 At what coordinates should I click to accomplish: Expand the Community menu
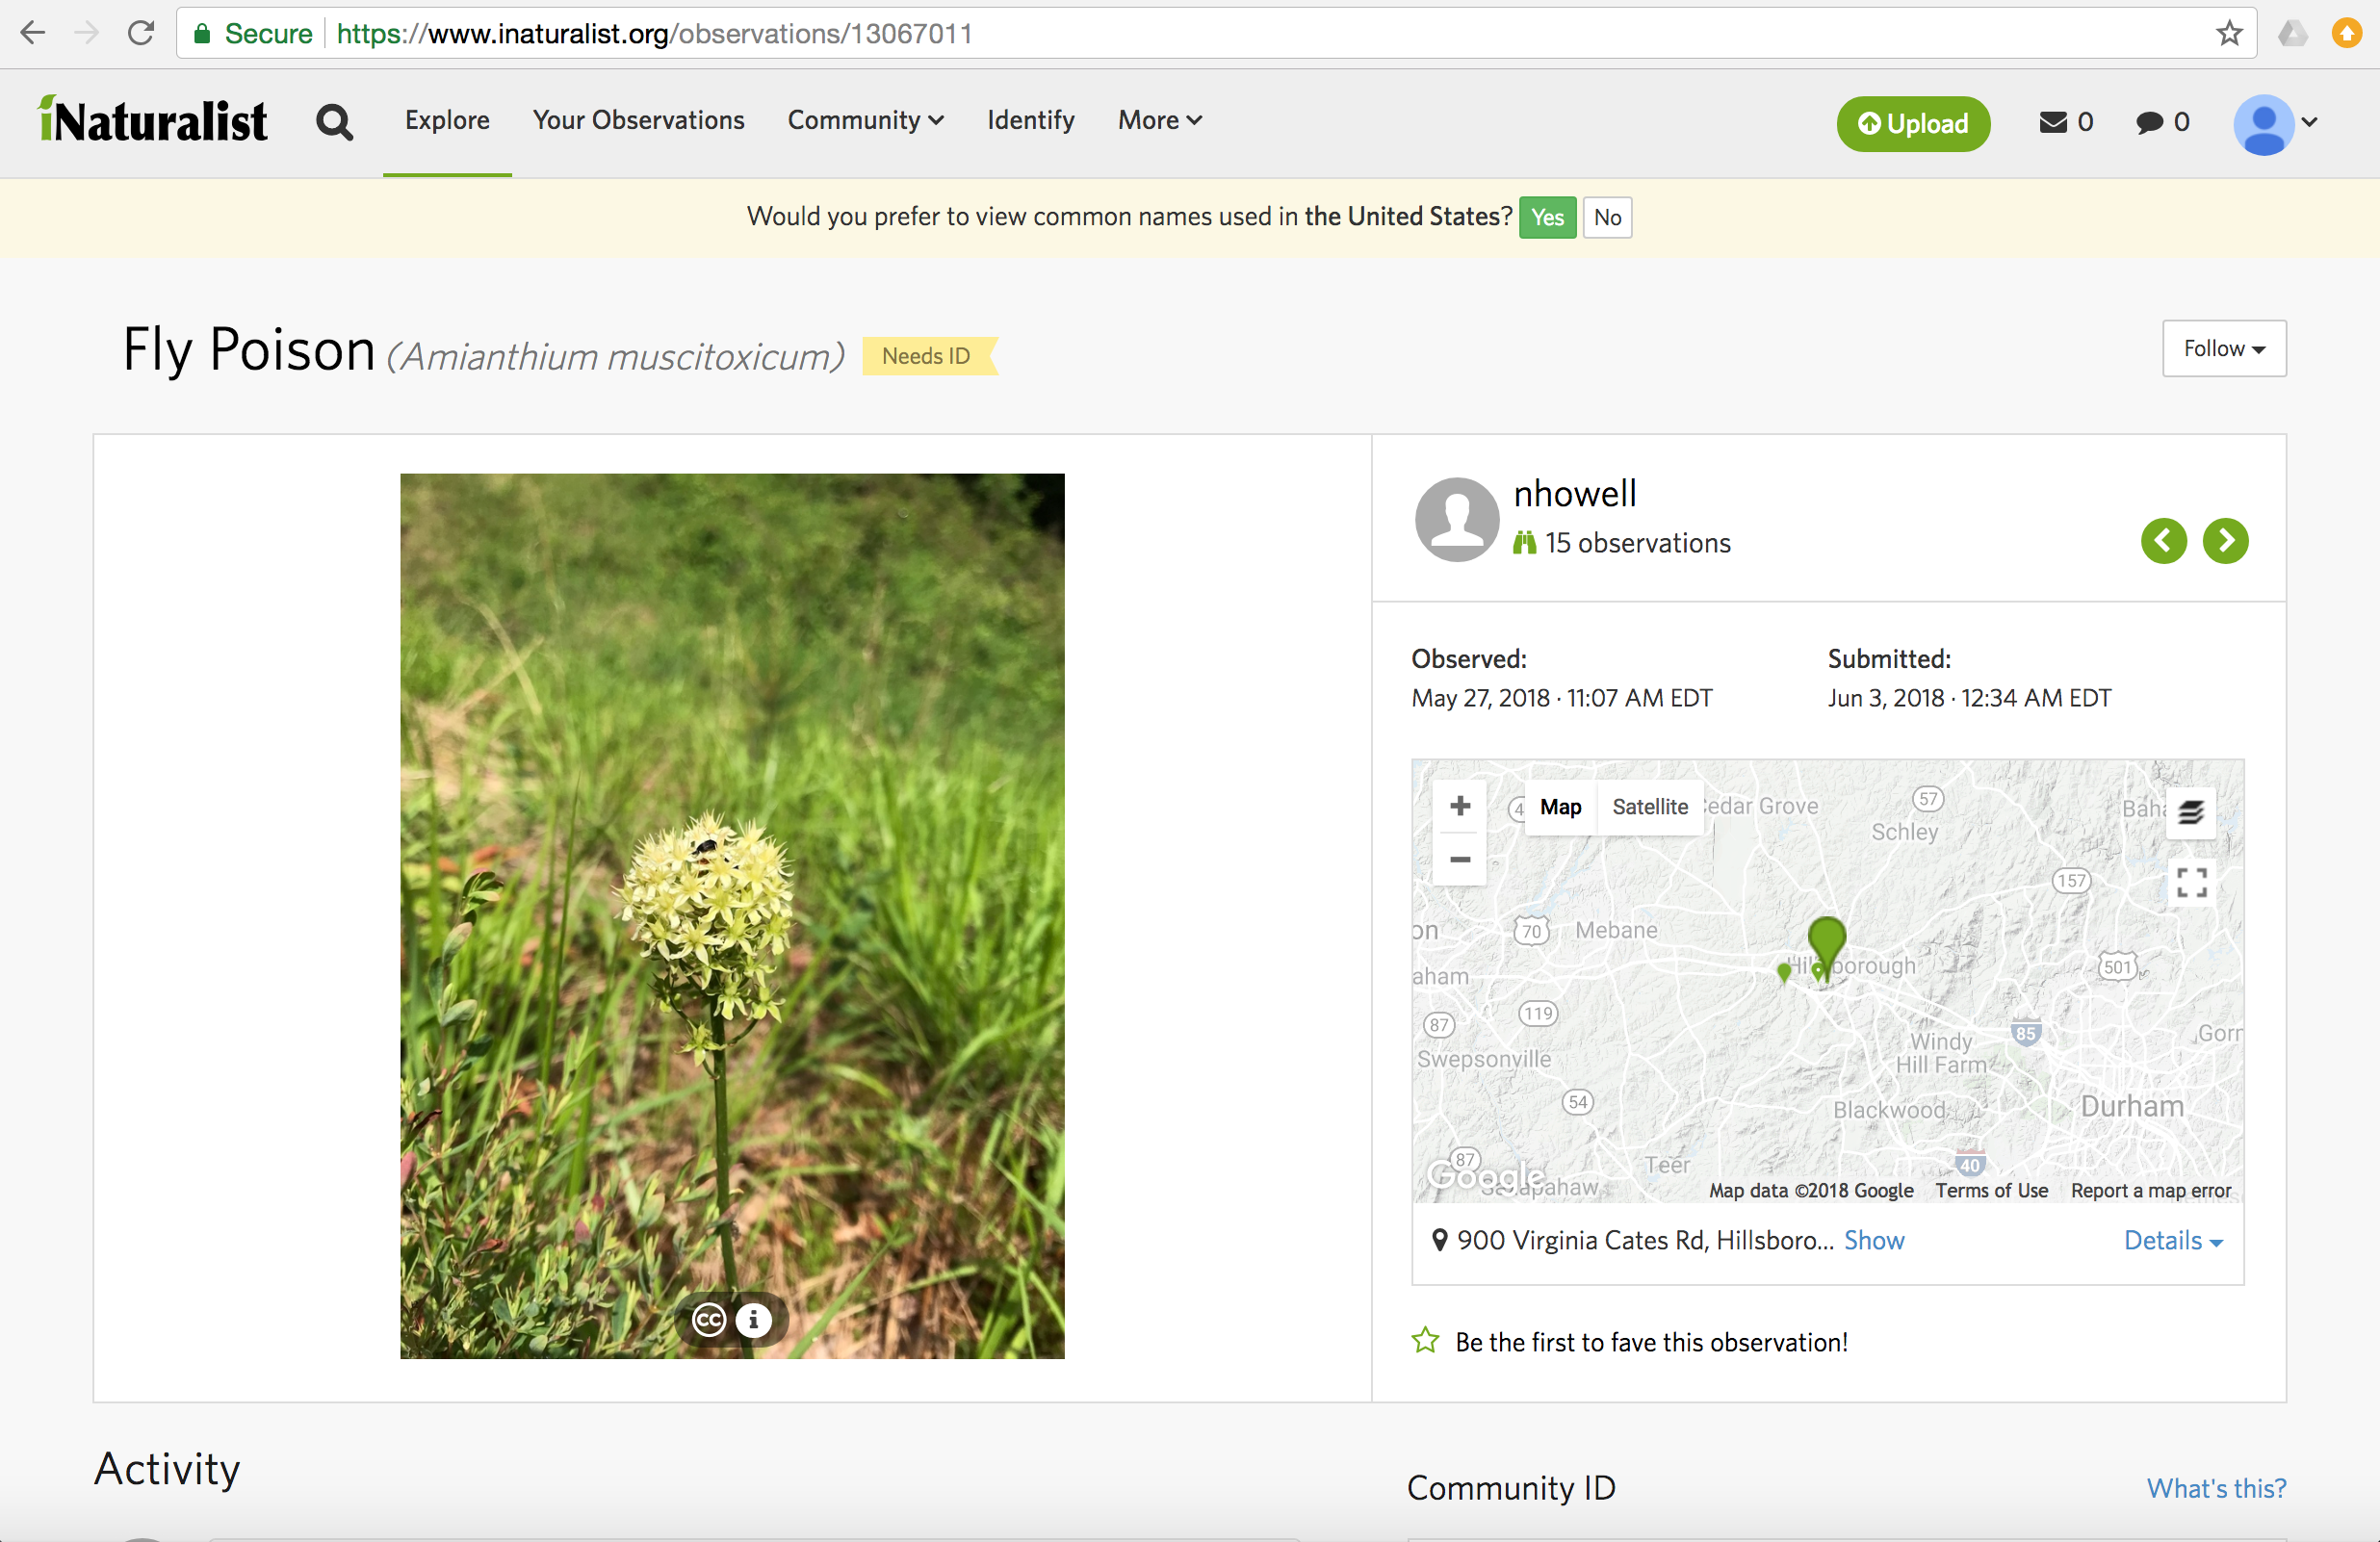[x=865, y=120]
